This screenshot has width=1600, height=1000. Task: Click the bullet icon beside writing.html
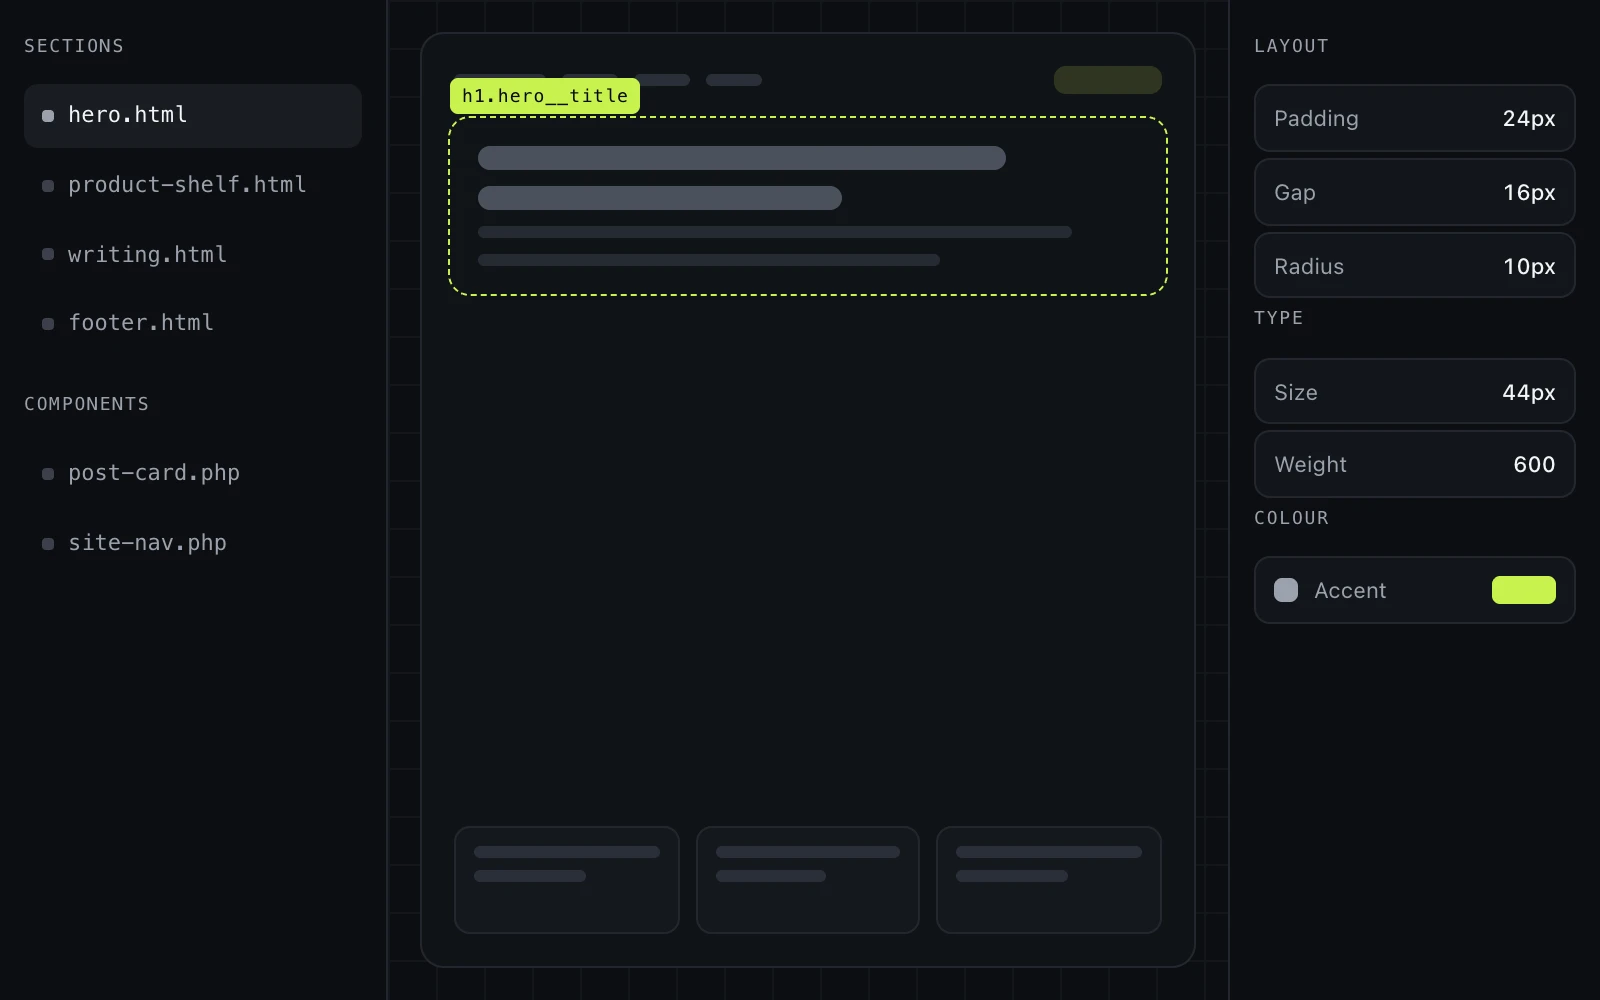48,254
